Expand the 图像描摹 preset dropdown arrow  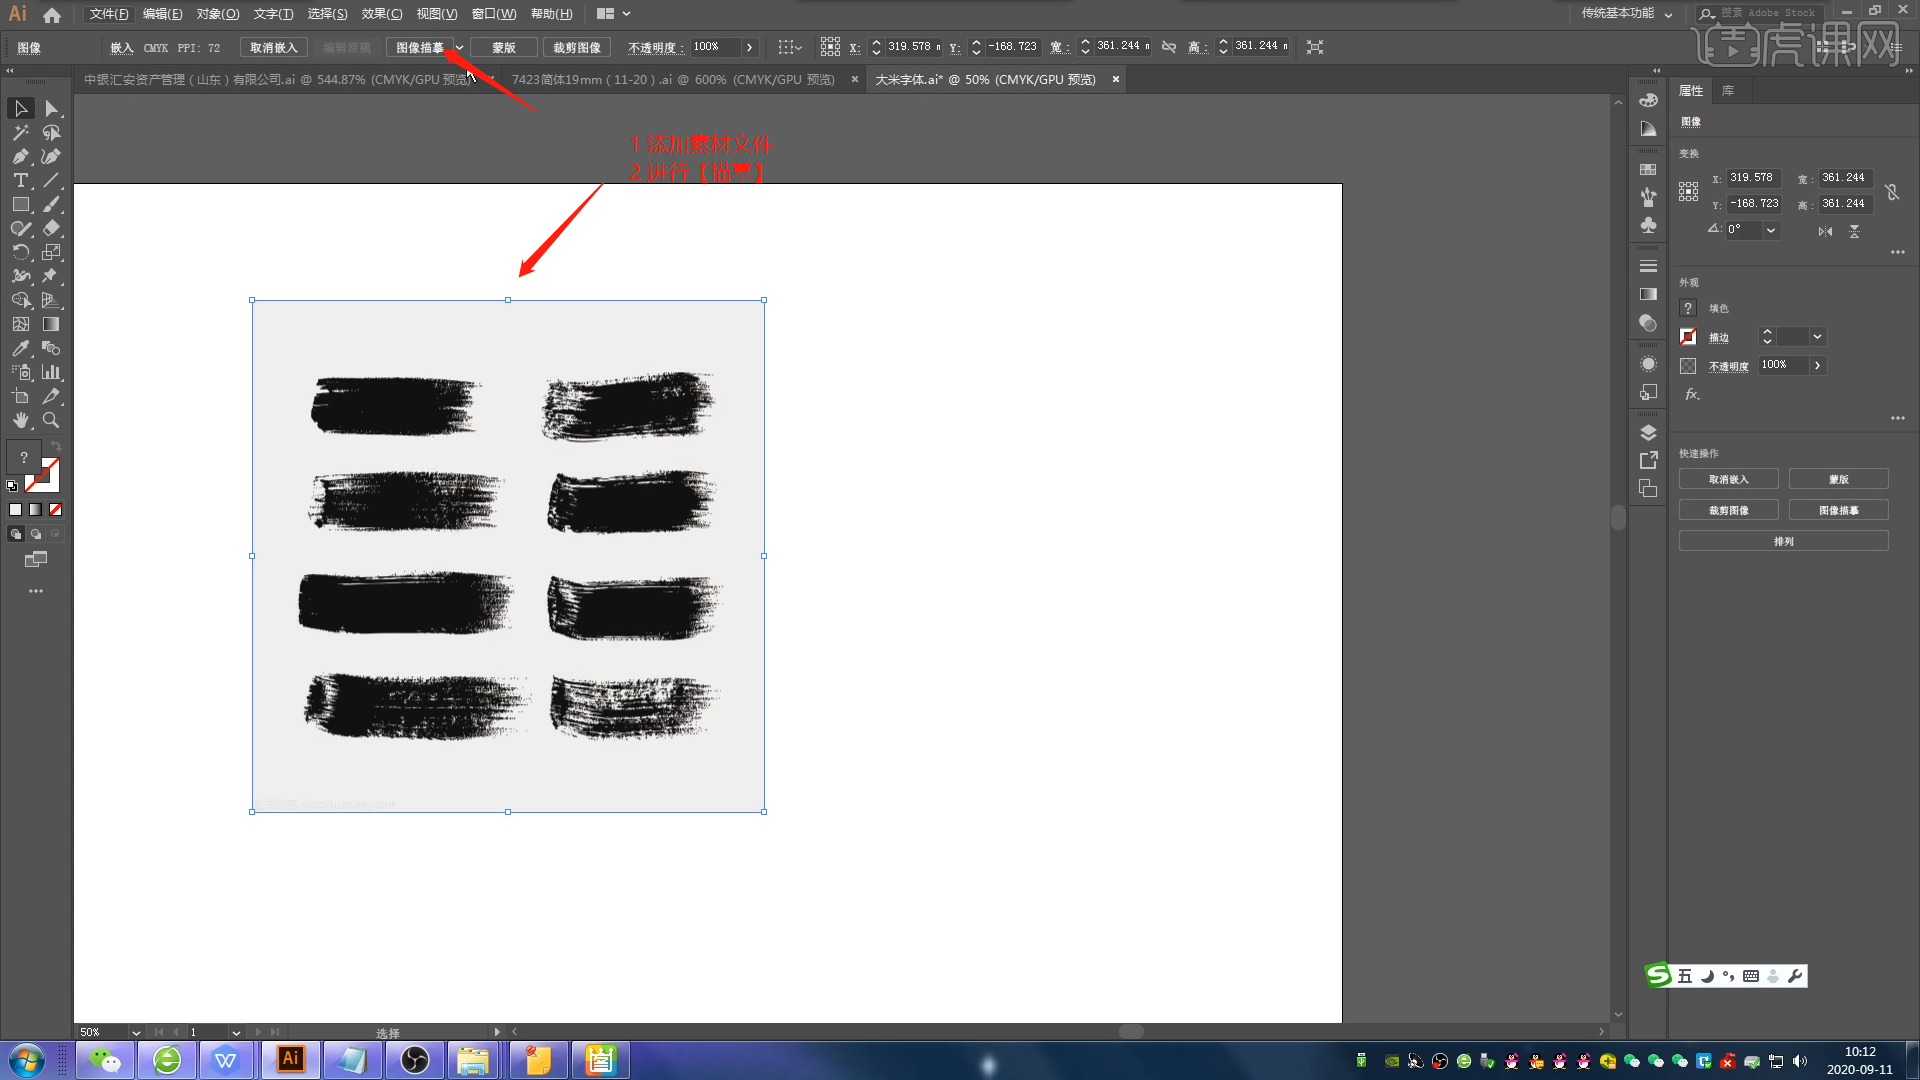459,48
